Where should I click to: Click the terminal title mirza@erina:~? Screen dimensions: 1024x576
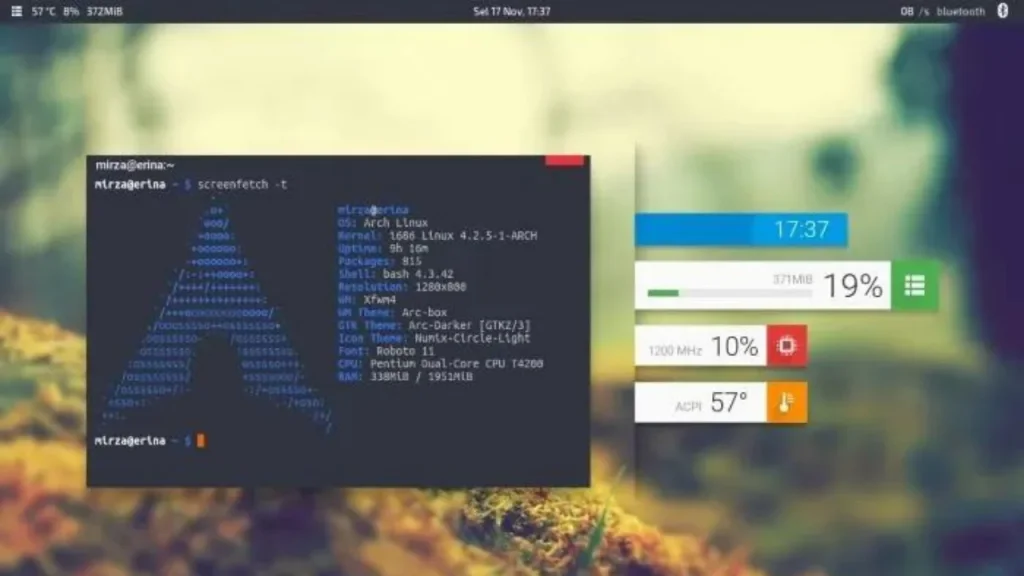click(135, 165)
